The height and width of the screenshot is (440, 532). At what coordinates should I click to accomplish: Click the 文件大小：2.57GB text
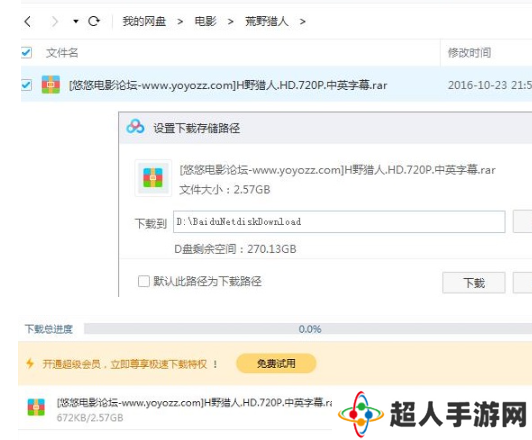[225, 190]
